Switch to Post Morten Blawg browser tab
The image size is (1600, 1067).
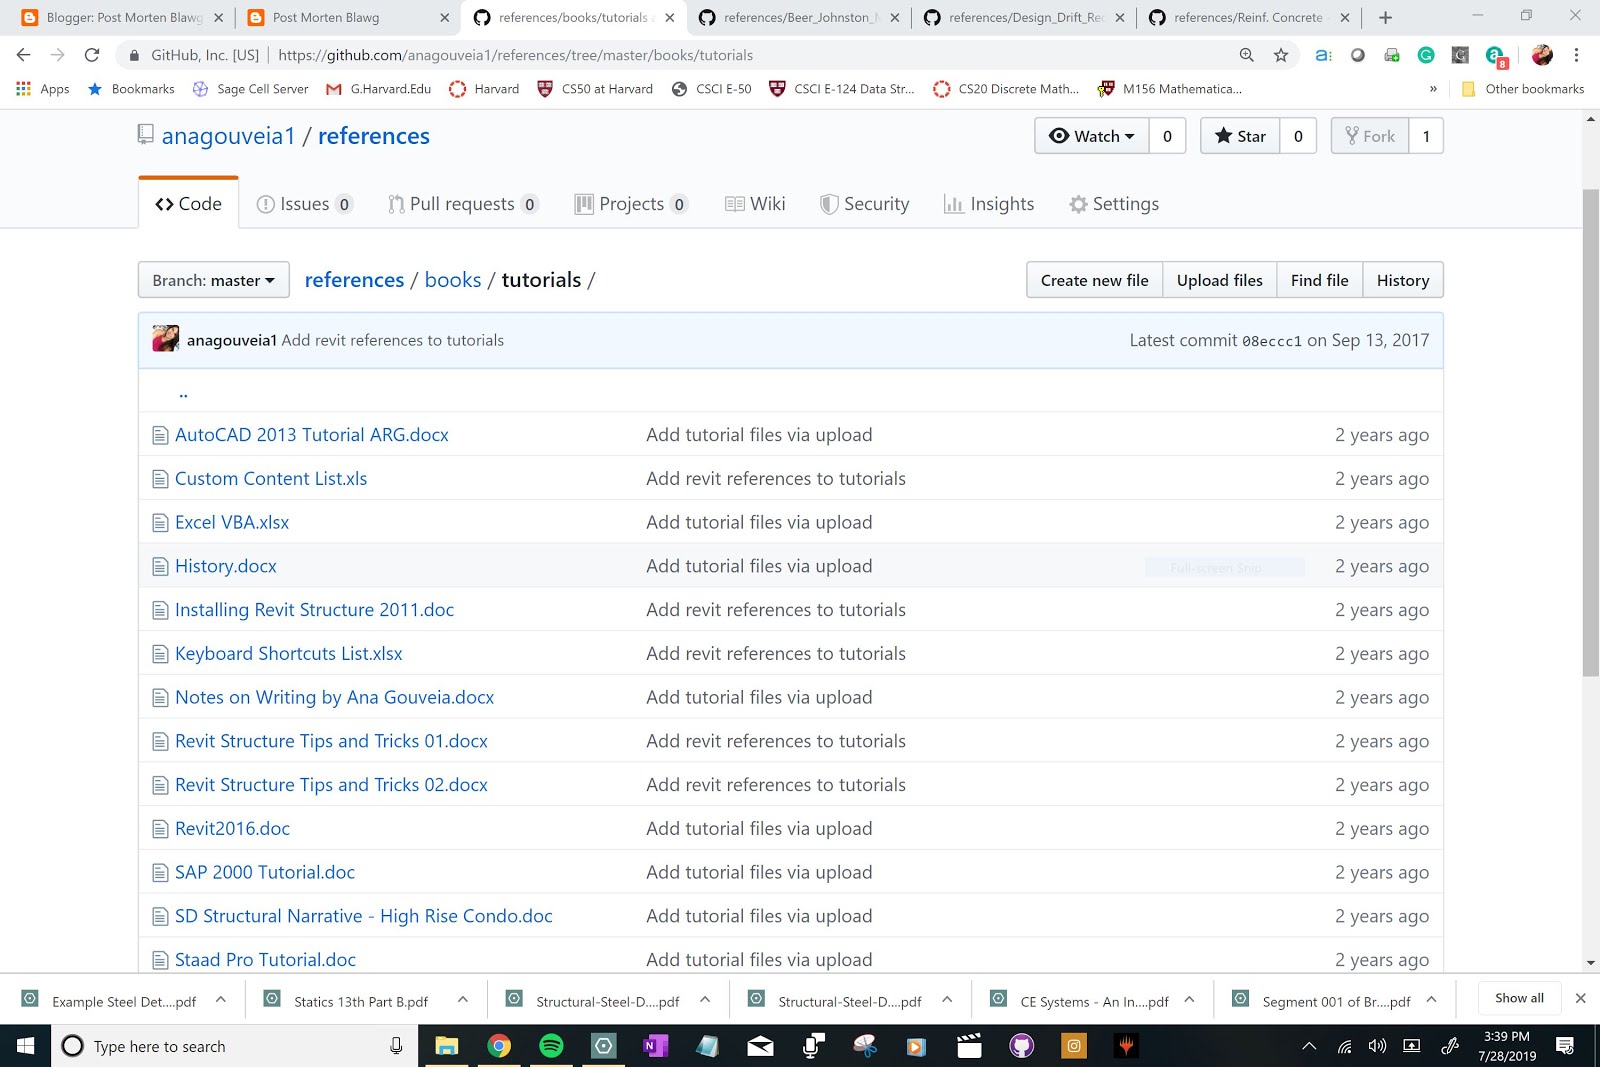click(347, 17)
